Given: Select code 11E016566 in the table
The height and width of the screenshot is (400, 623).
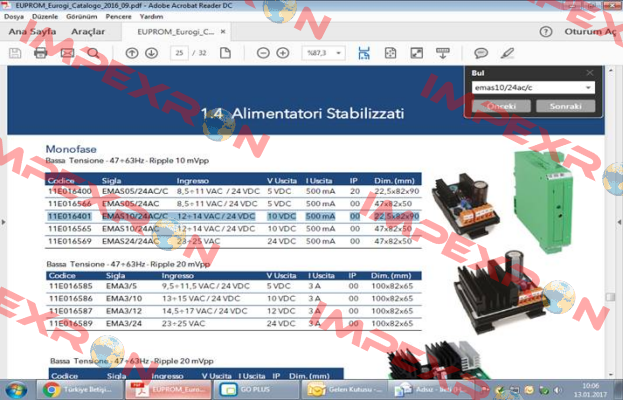Looking at the screenshot, I should click(70, 204).
